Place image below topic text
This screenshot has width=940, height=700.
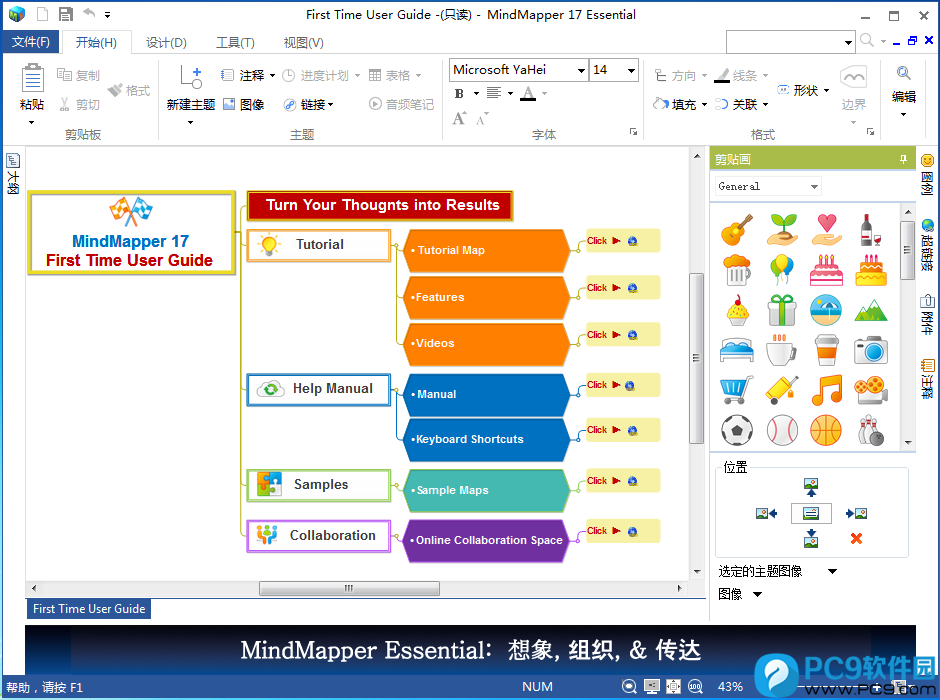811,538
